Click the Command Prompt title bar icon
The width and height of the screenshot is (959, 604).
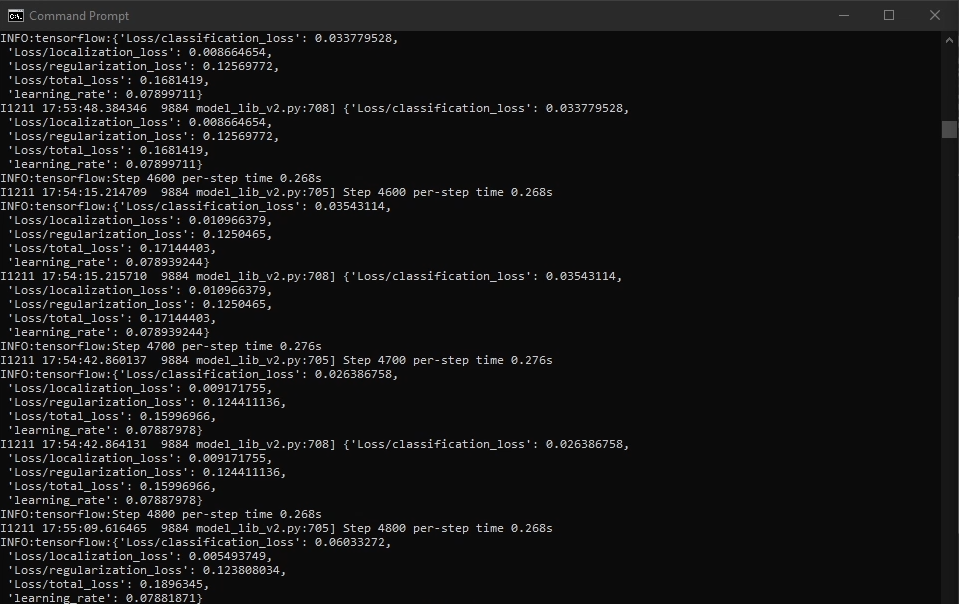click(x=16, y=16)
